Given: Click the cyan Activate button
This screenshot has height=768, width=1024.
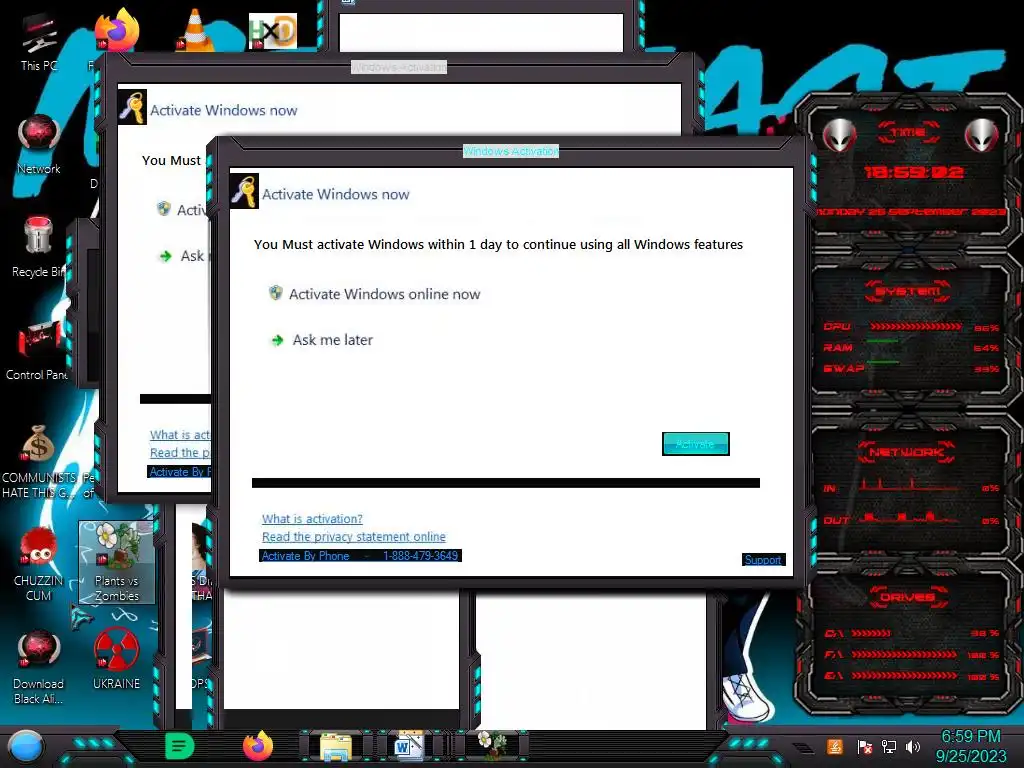Looking at the screenshot, I should 696,444.
